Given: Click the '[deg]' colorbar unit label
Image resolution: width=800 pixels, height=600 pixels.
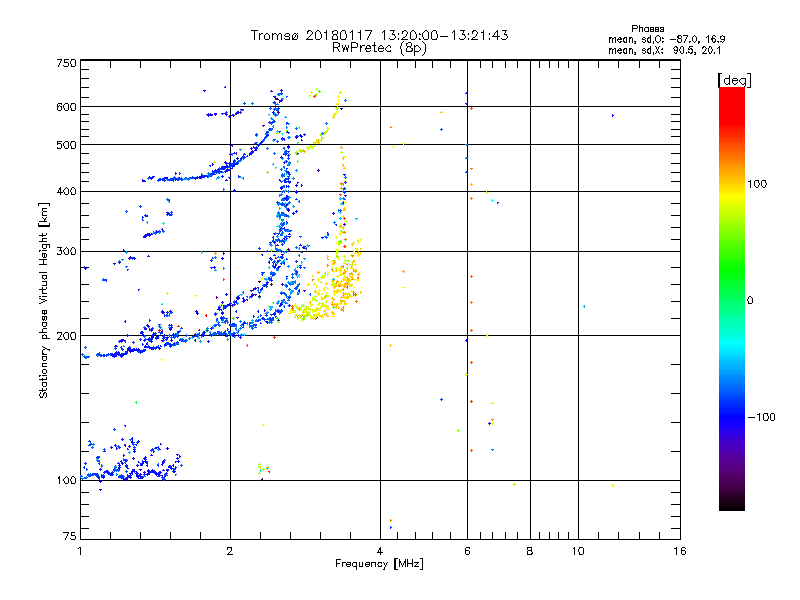Looking at the screenshot, I should point(734,80).
